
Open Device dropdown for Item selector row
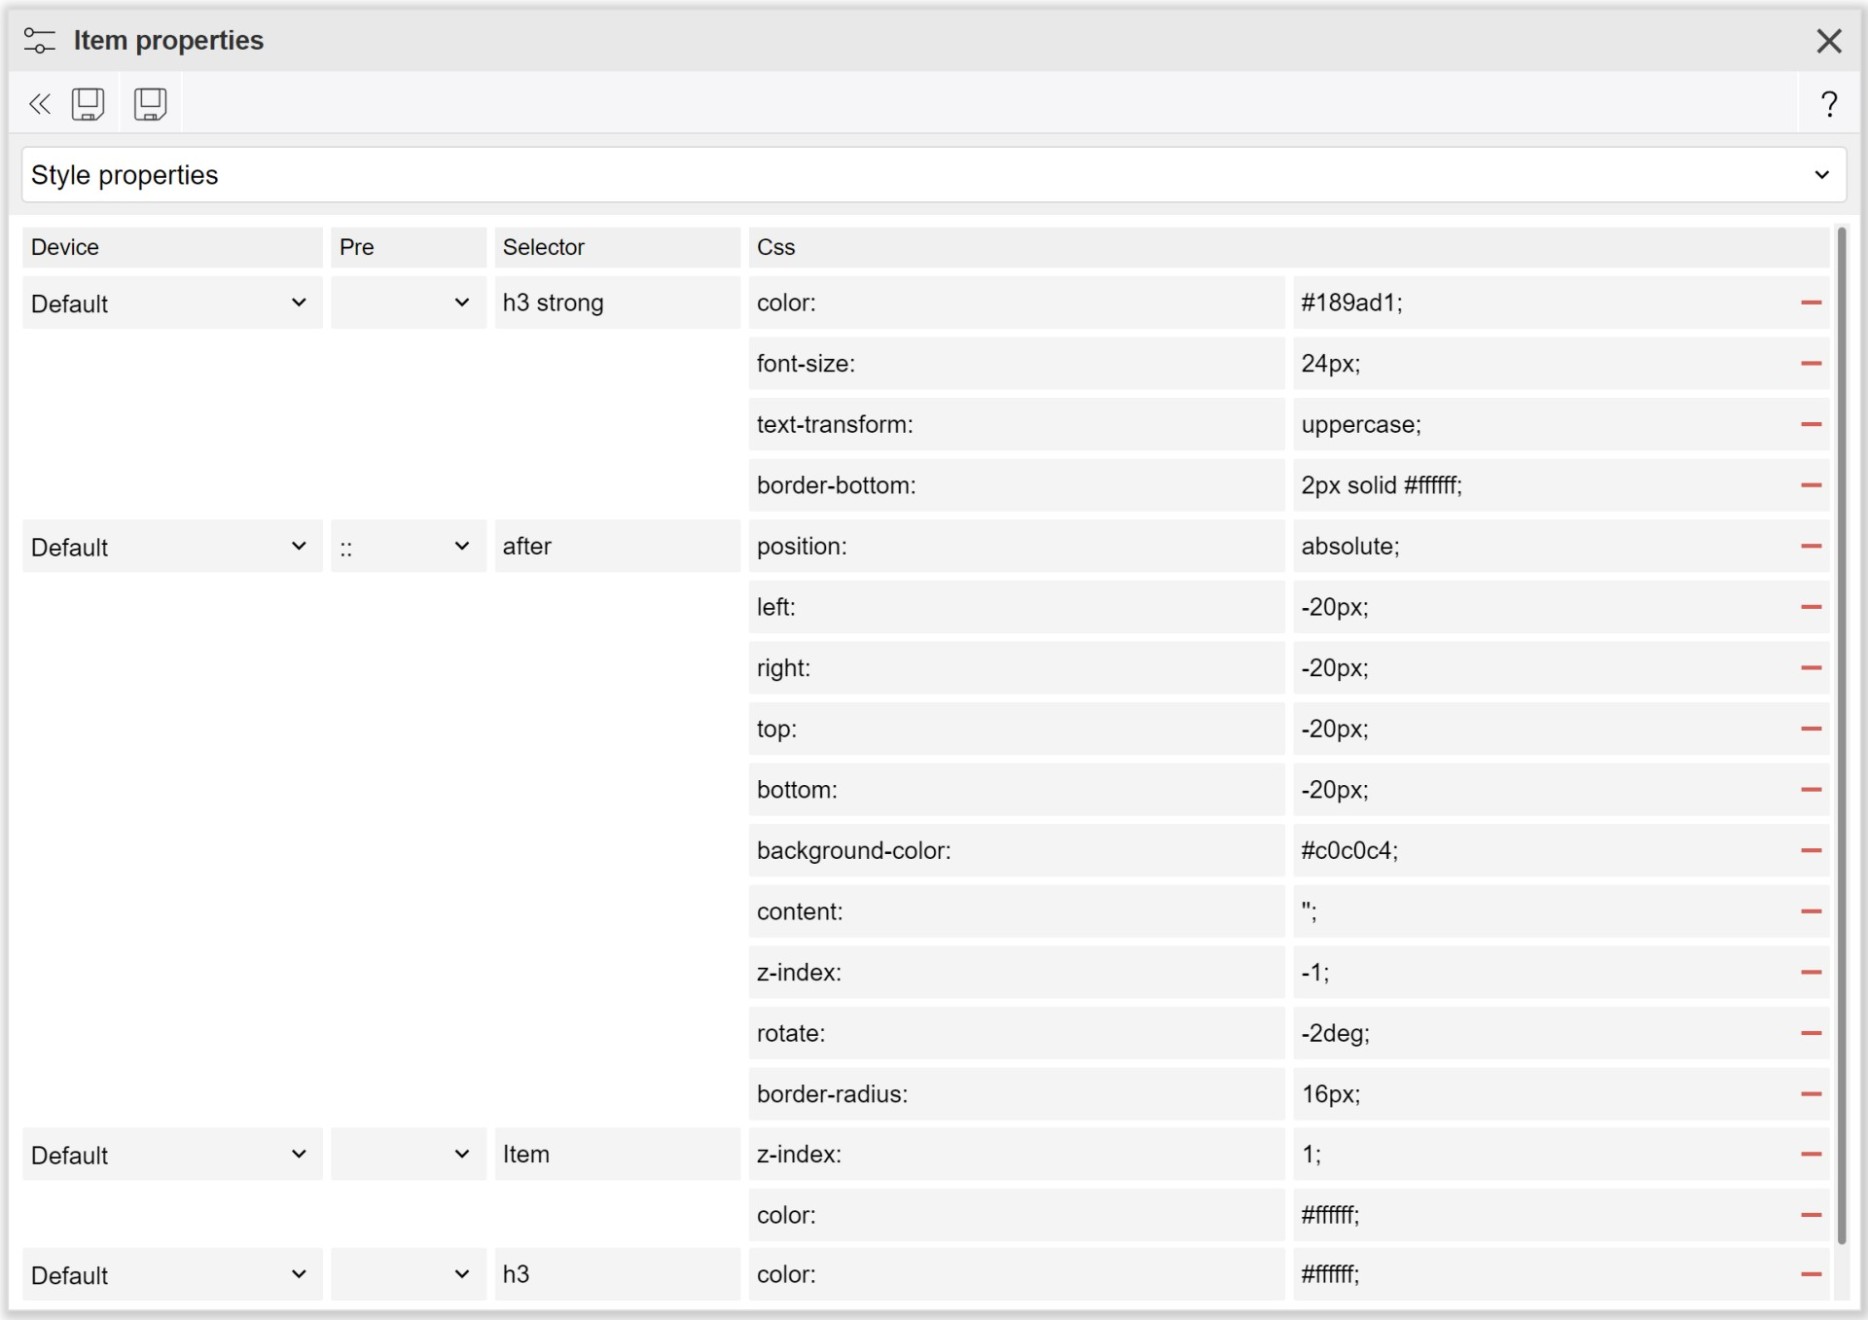[x=171, y=1155]
